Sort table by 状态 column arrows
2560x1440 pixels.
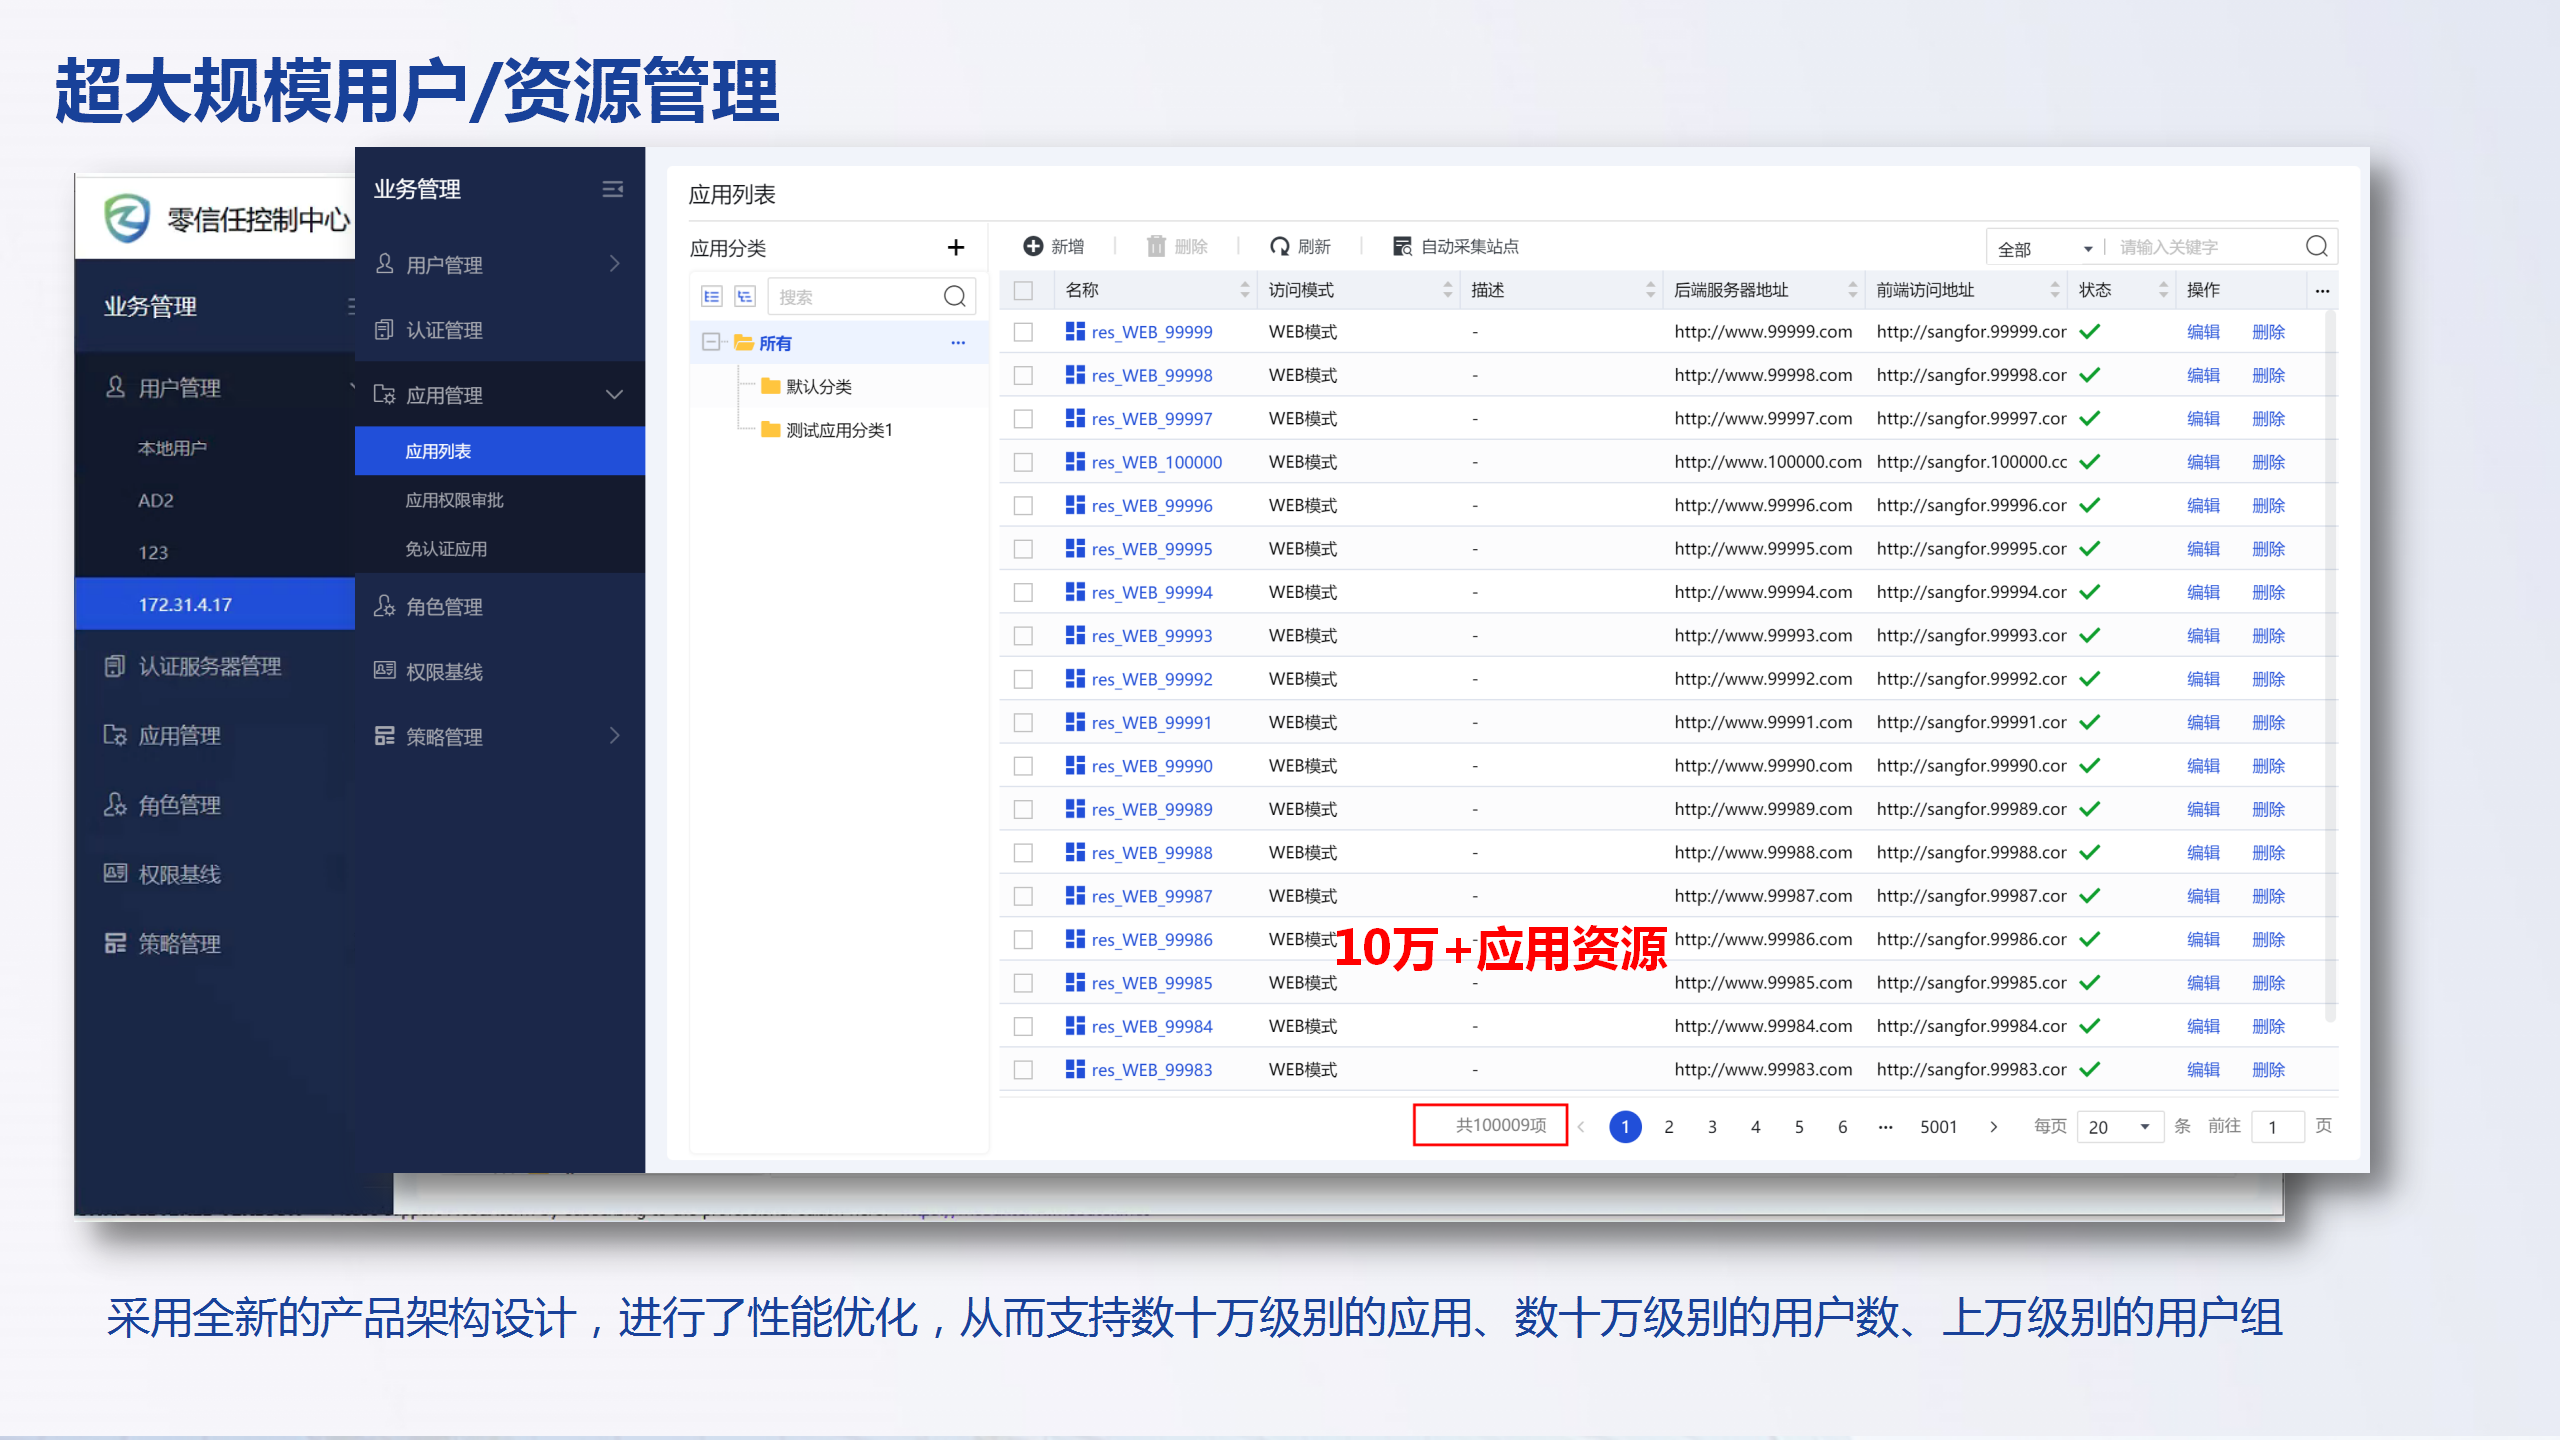tap(2164, 290)
